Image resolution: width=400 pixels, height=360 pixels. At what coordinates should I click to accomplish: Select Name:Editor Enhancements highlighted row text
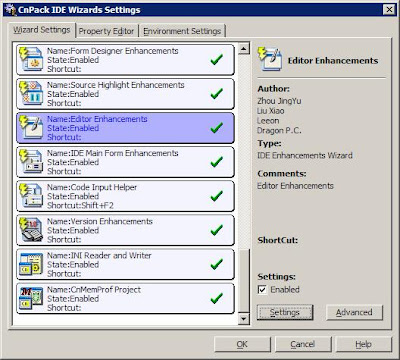click(97, 119)
